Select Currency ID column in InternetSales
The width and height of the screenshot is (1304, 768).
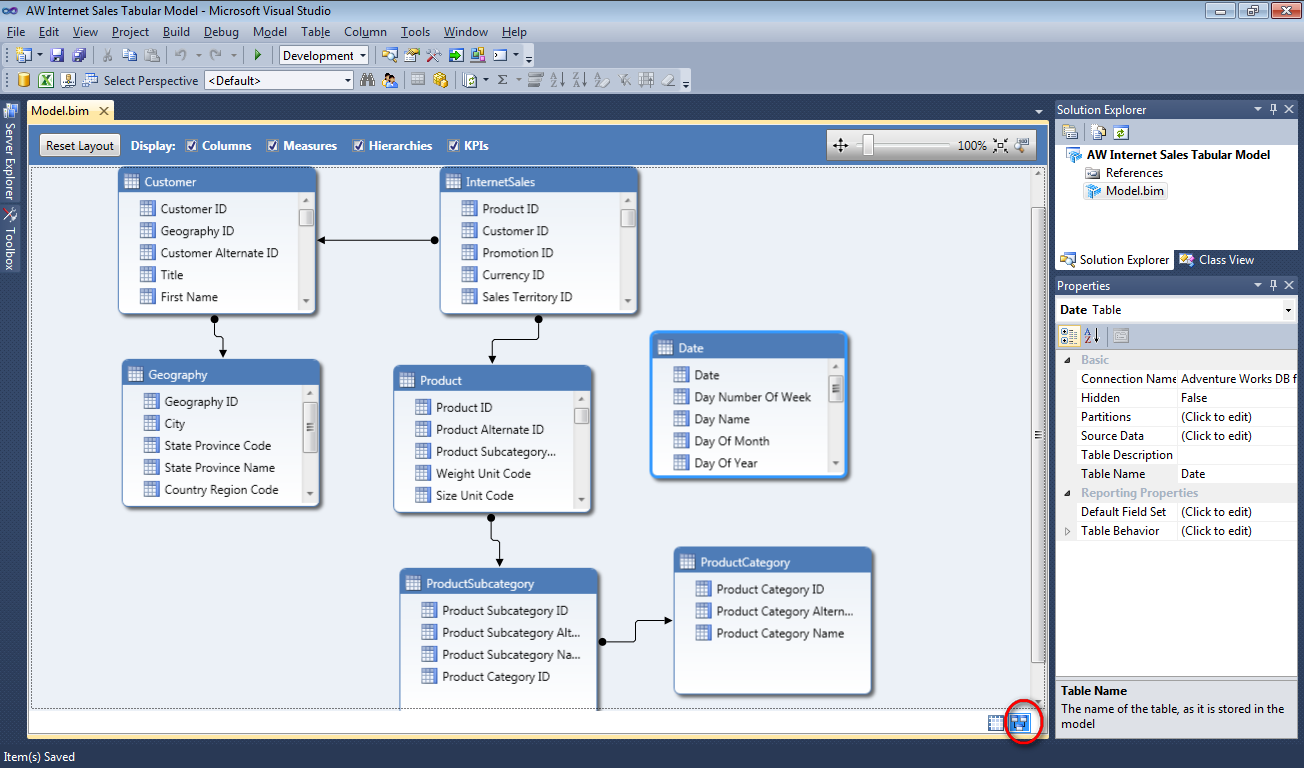coord(513,275)
